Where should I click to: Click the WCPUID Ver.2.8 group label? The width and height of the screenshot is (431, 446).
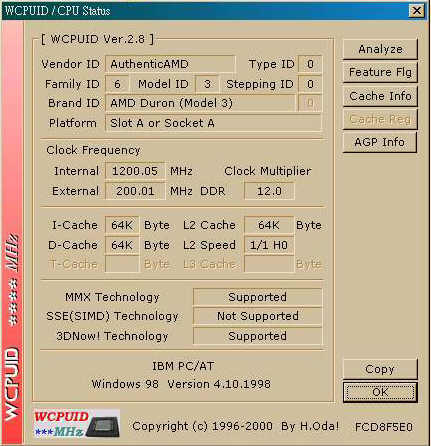[98, 39]
